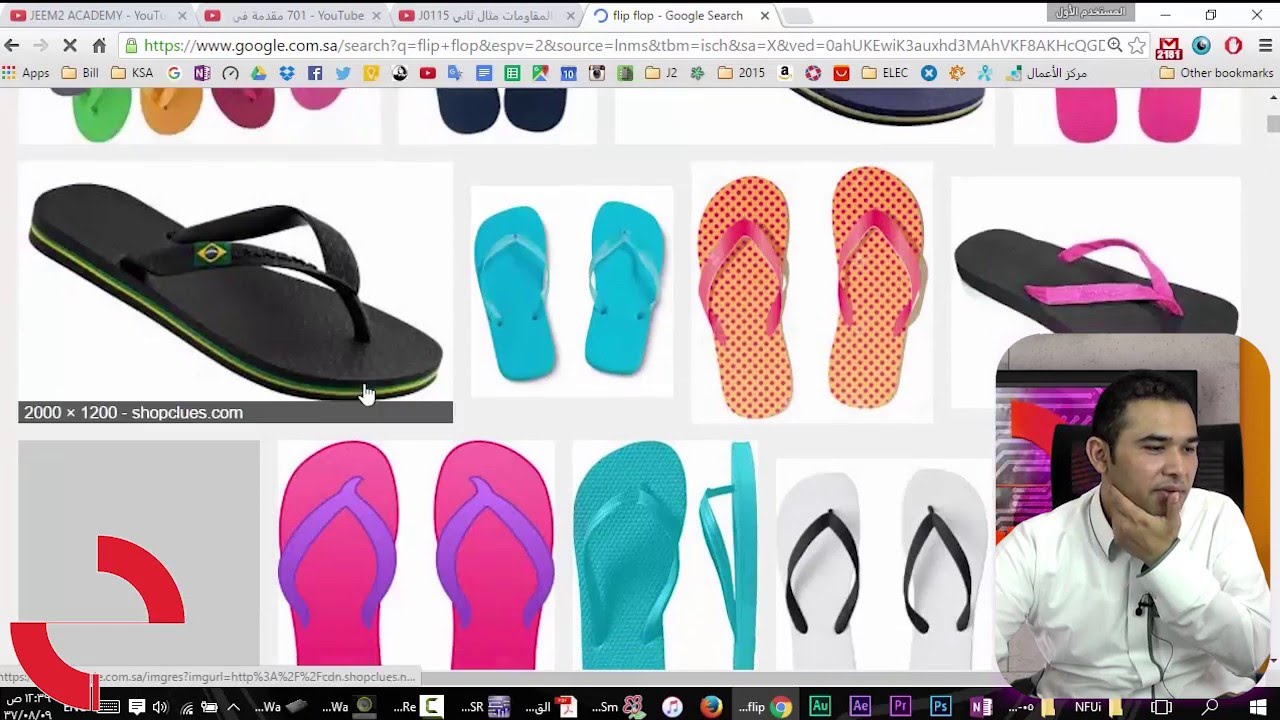Image resolution: width=1280 pixels, height=720 pixels.
Task: Open the Google Maps bookmark icon
Action: click(540, 73)
